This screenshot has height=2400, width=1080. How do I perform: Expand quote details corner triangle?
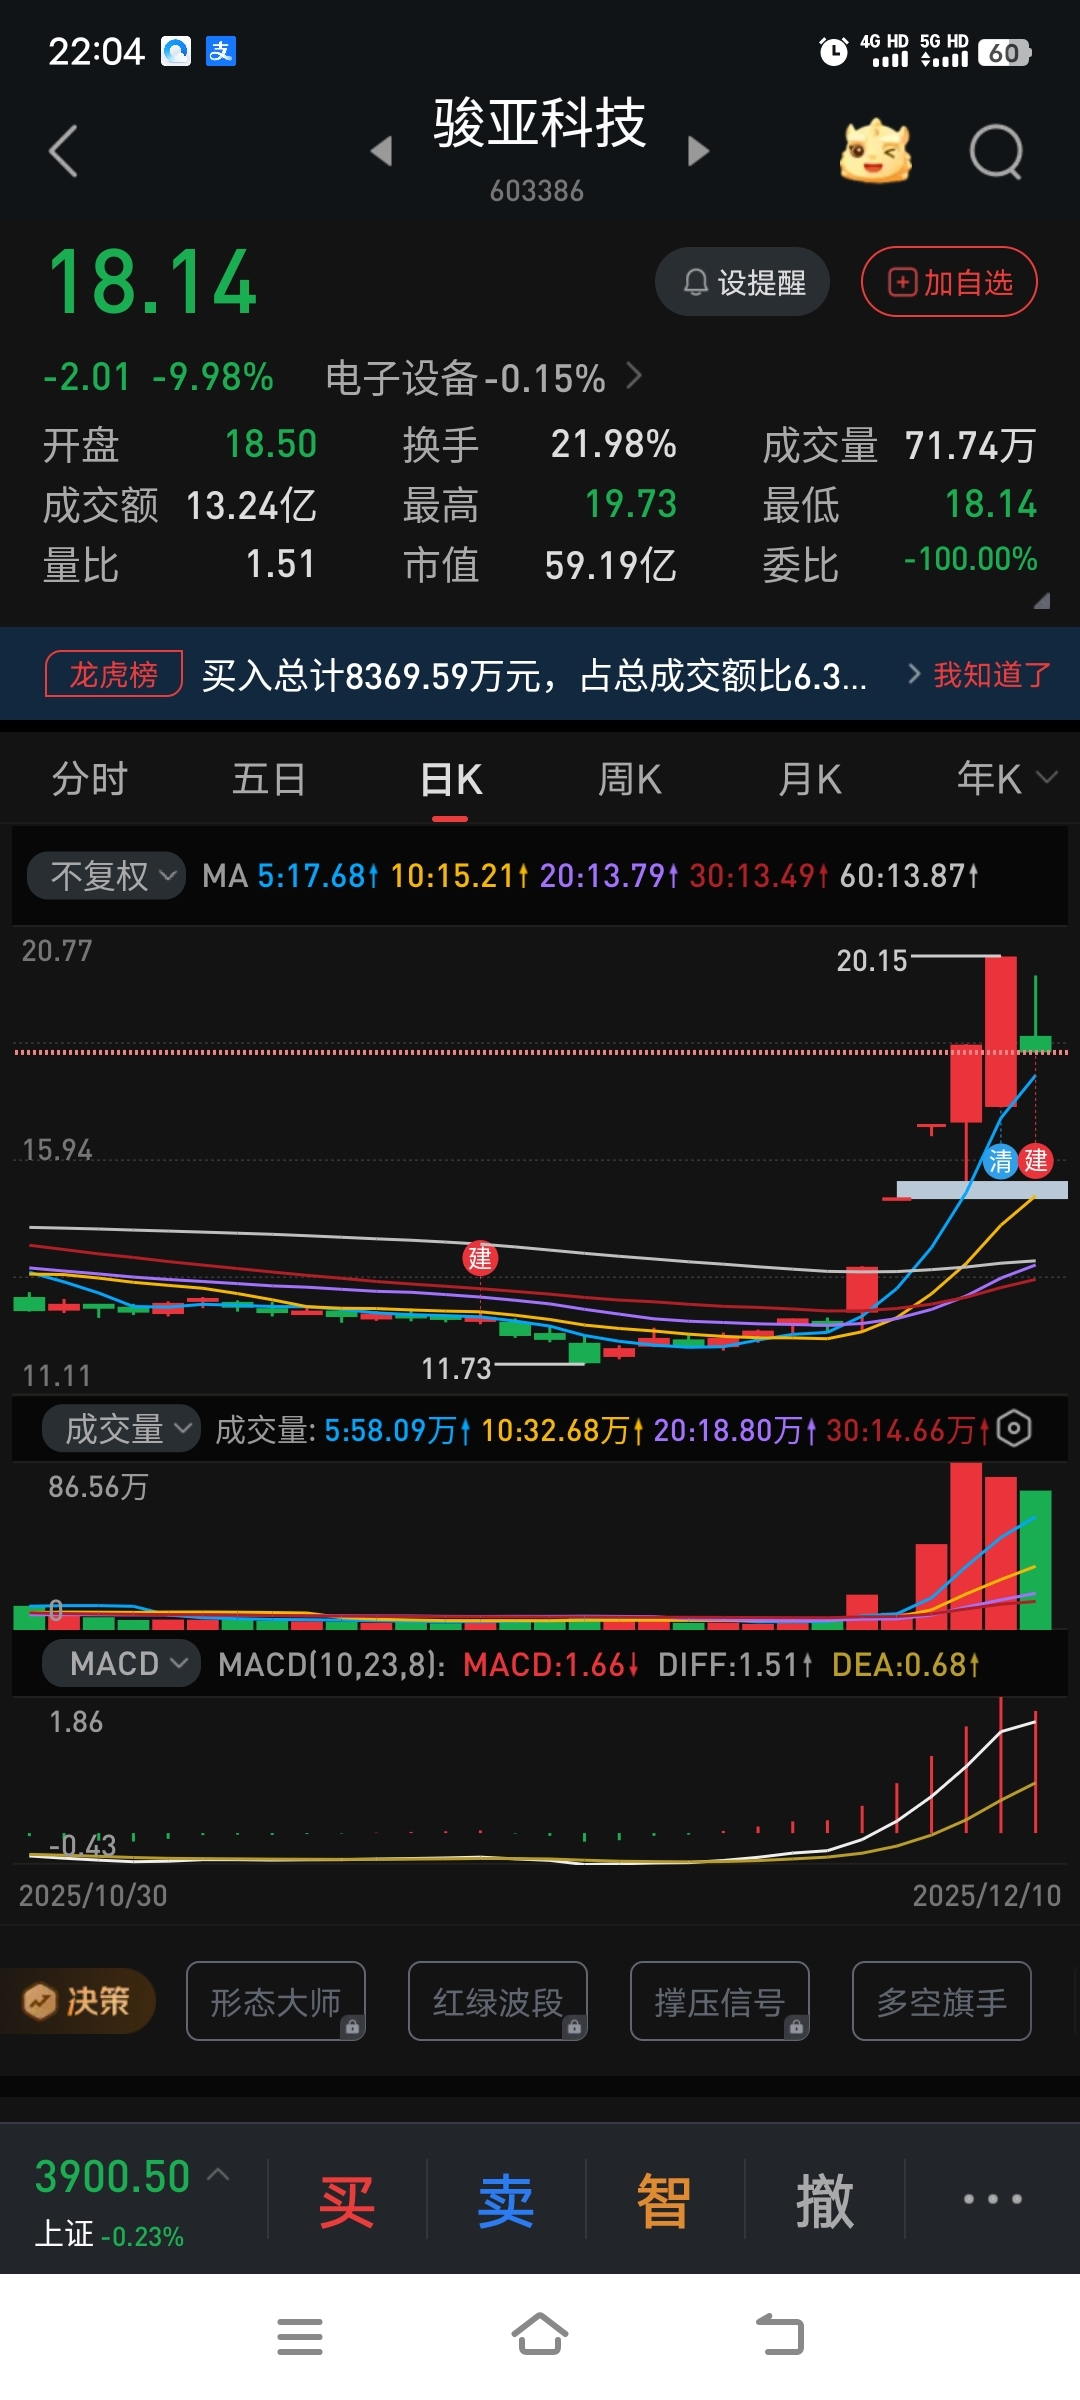(1041, 600)
